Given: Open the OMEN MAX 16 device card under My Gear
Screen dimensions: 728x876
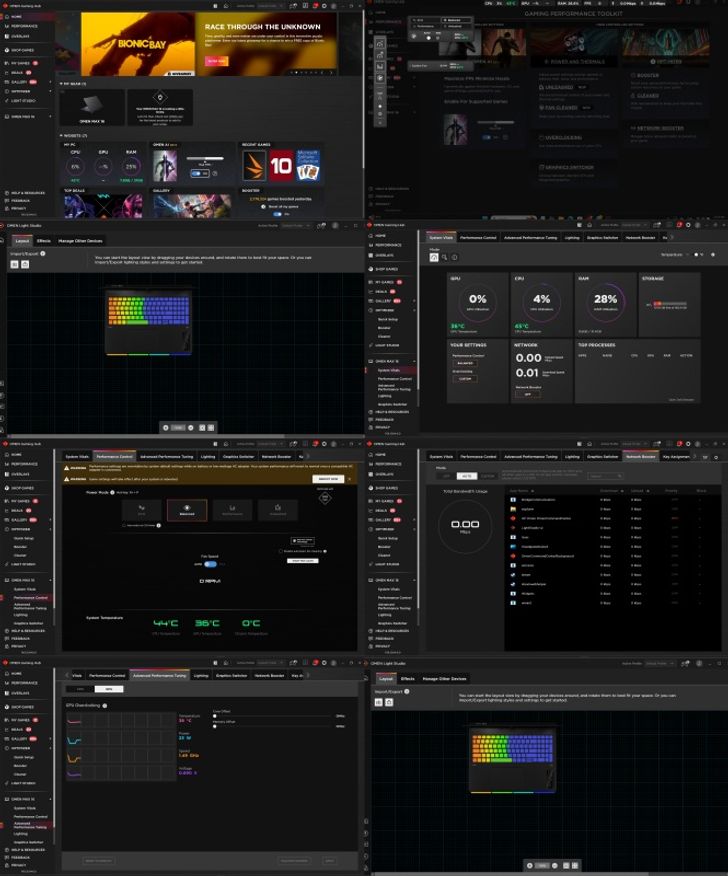Looking at the screenshot, I should point(92,107).
